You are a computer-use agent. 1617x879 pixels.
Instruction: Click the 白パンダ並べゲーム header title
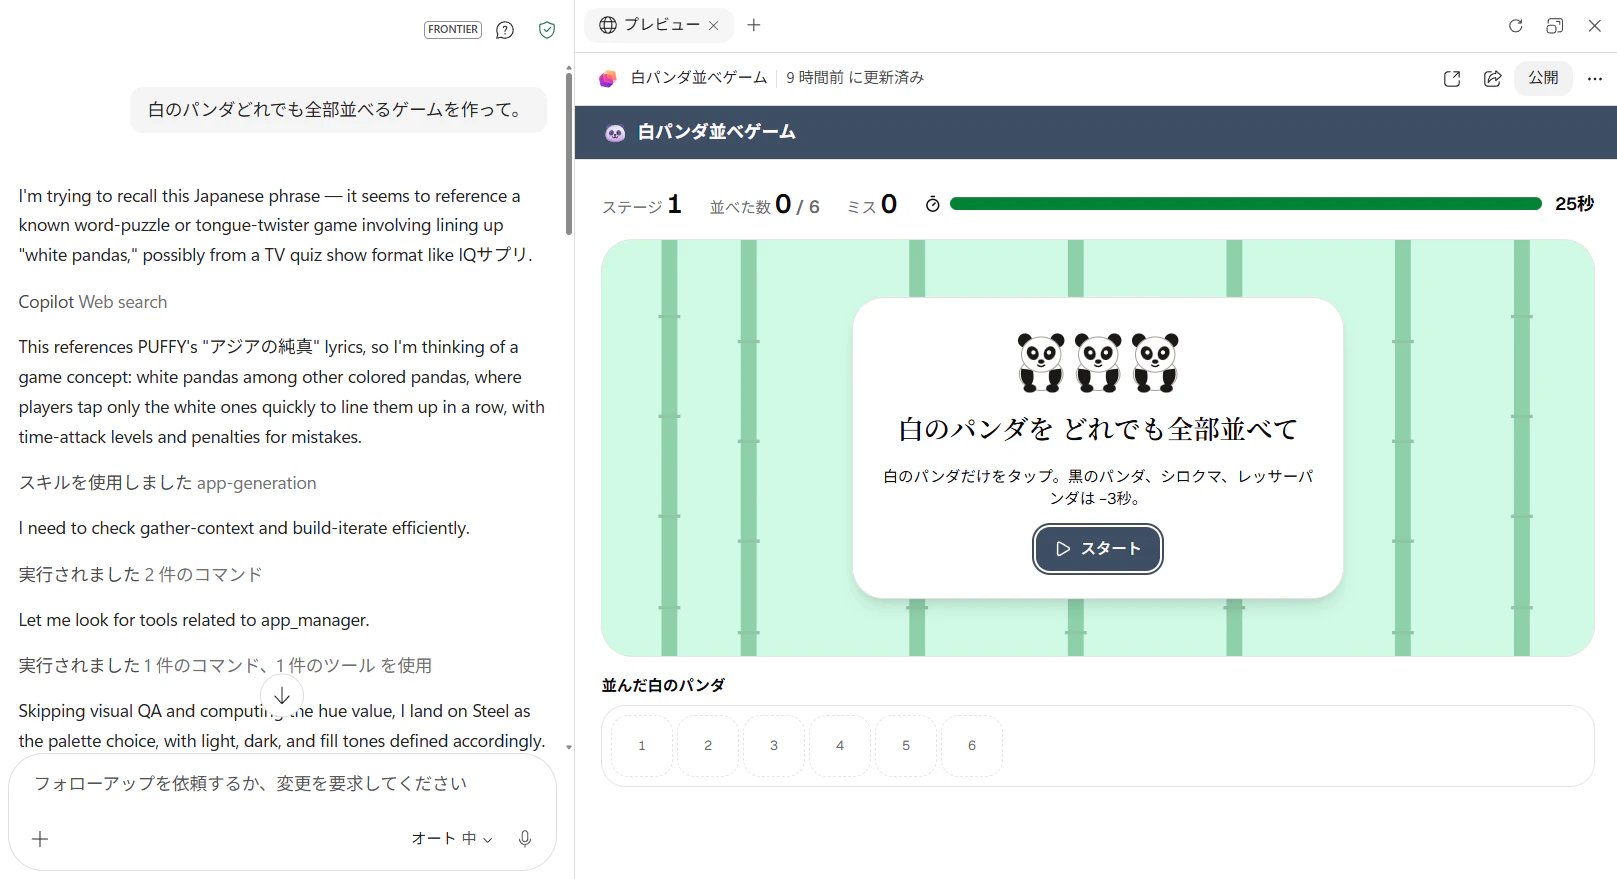(716, 132)
